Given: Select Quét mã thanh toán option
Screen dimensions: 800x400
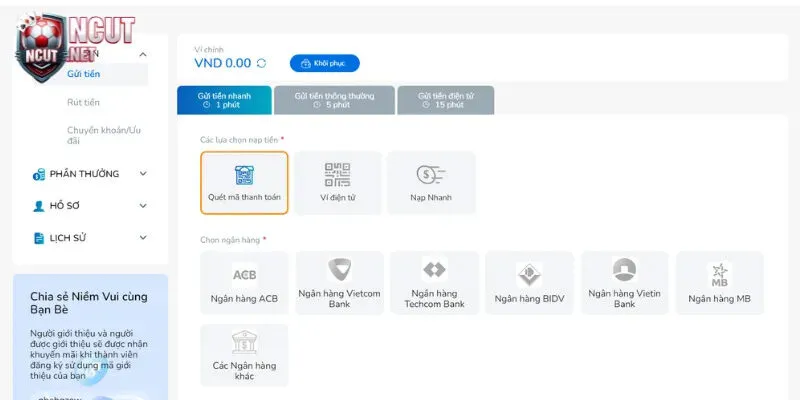Looking at the screenshot, I should click(x=244, y=183).
